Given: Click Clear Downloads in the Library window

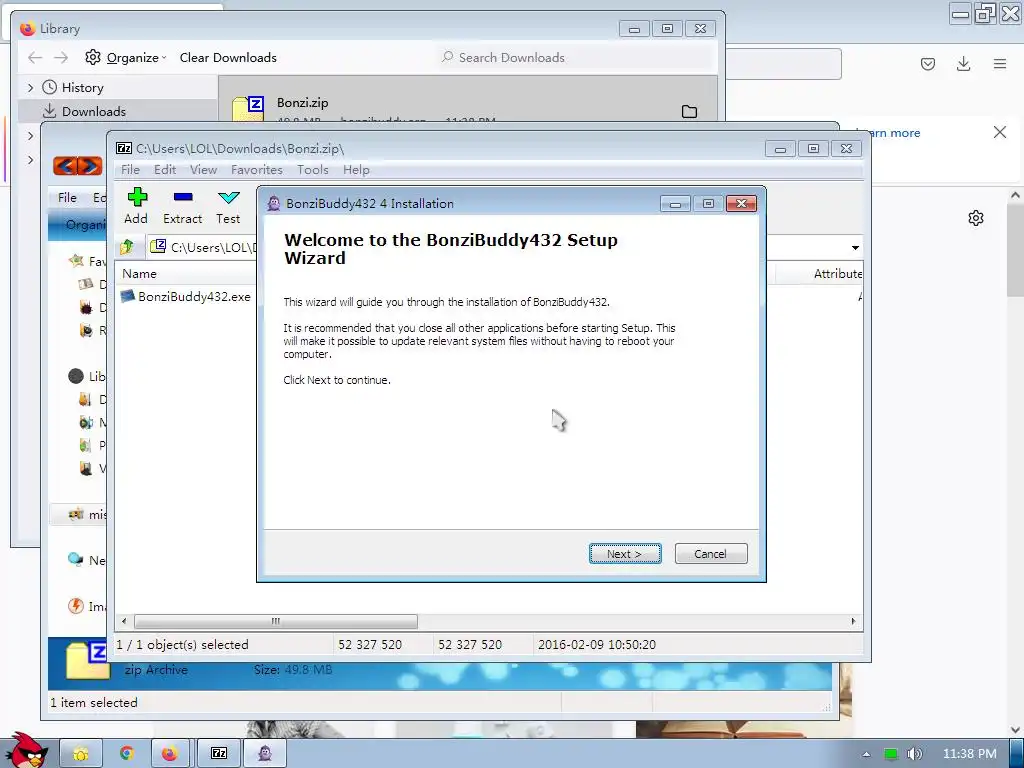Looking at the screenshot, I should 228,57.
